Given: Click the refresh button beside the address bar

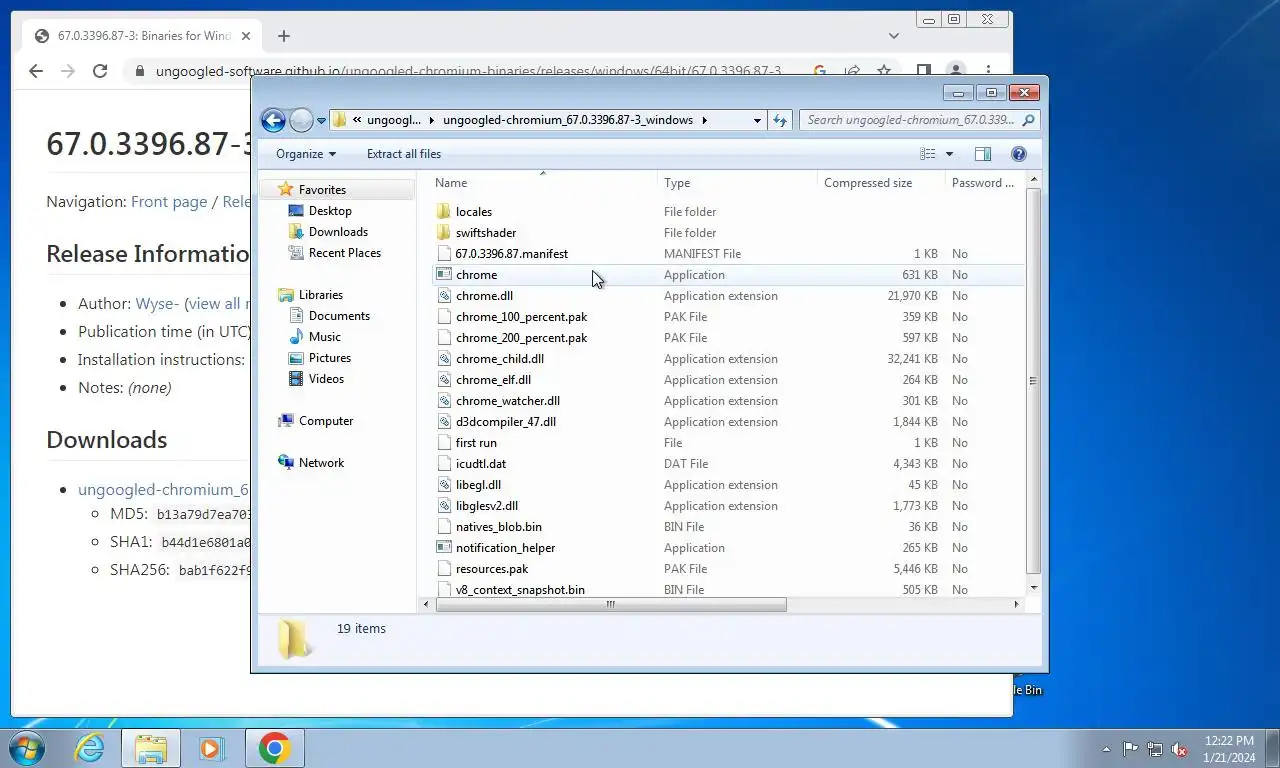Looking at the screenshot, I should (x=780, y=120).
